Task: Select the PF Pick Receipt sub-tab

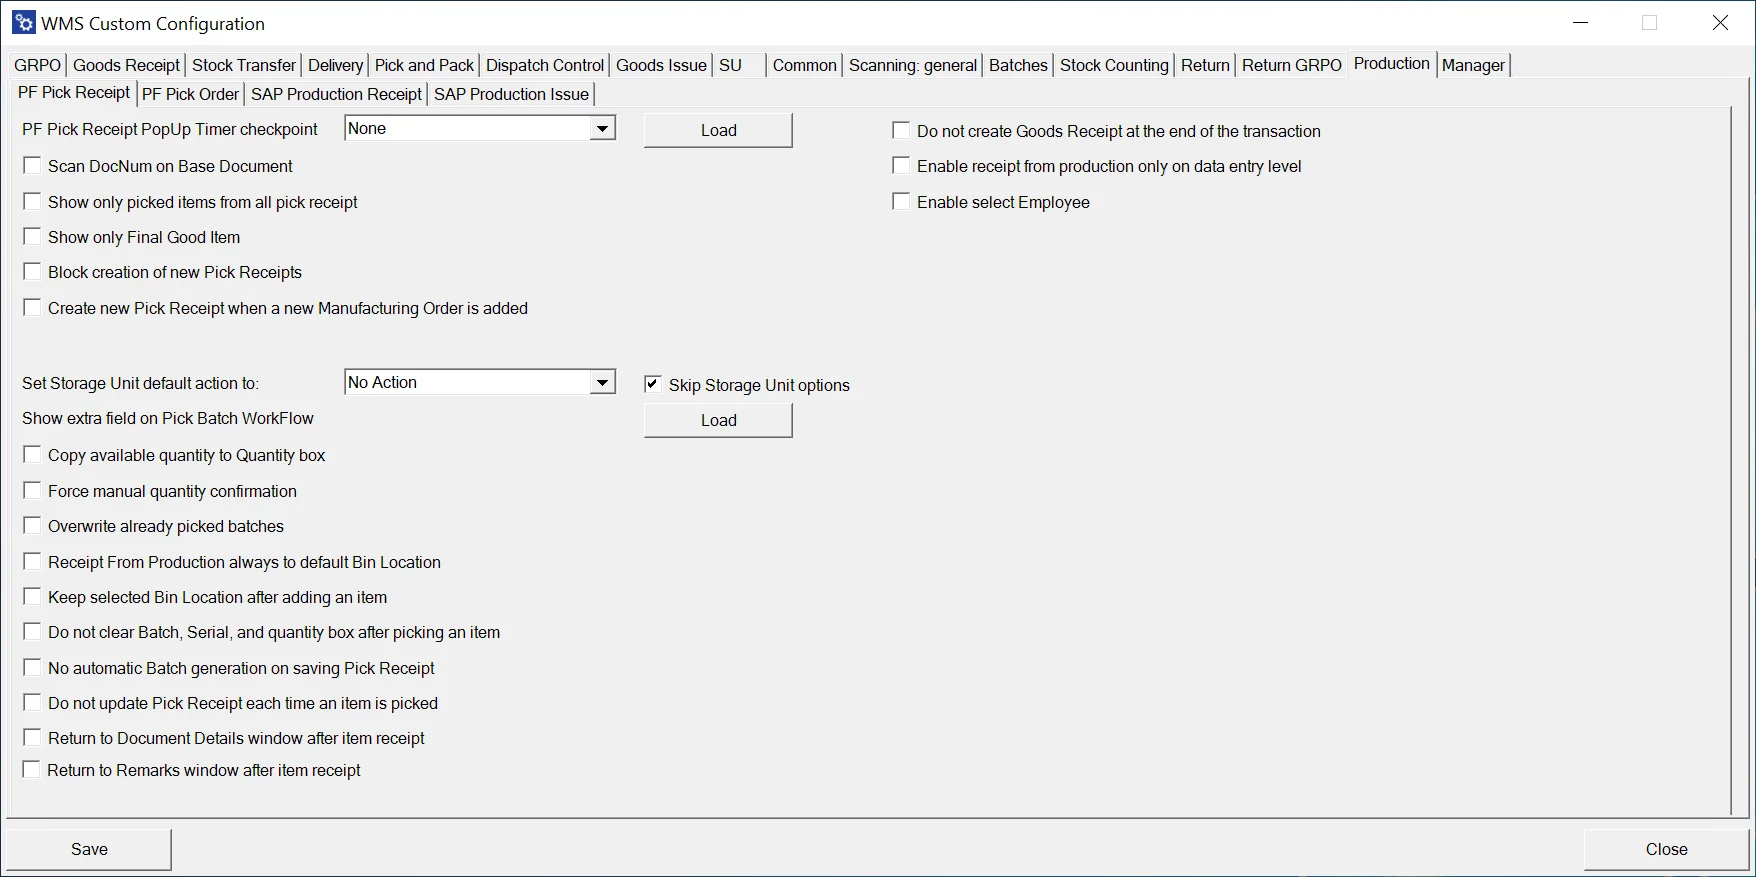Action: pos(74,92)
